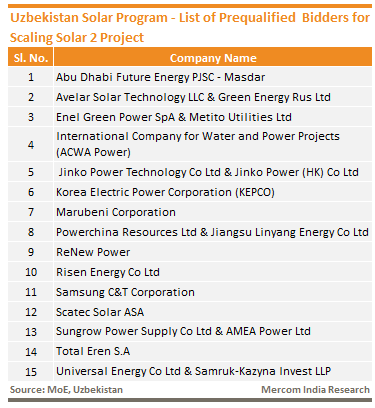Select Avelar Solar Technology LLC row
375x408 pixels.
click(x=190, y=97)
